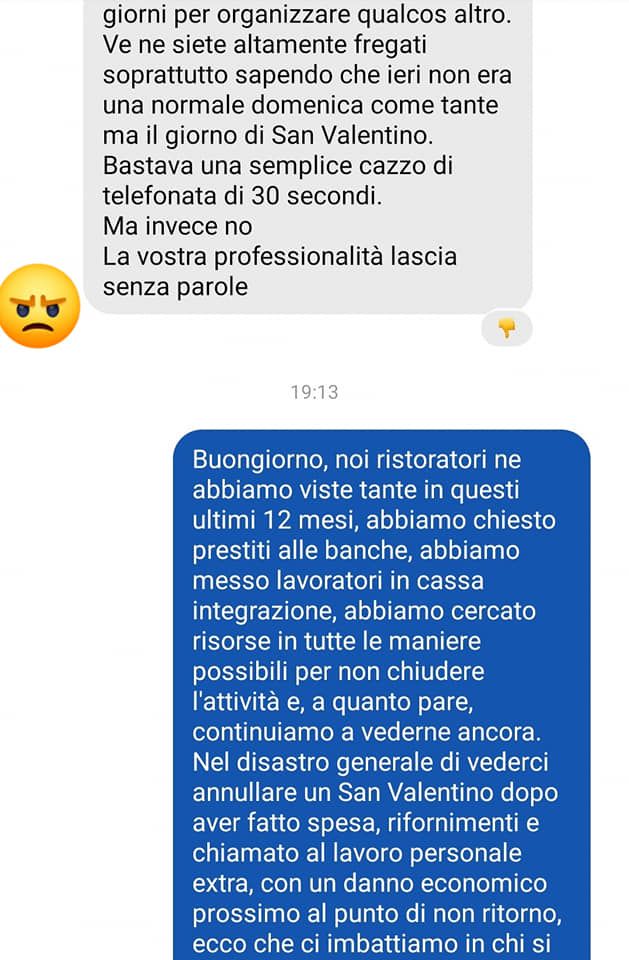The height and width of the screenshot is (960, 629).
Task: Click the "senza parole" text
Action: click(x=175, y=287)
